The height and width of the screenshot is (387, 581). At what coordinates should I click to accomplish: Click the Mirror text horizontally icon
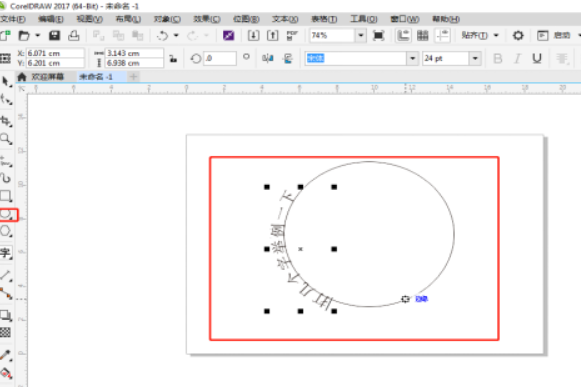(x=268, y=58)
